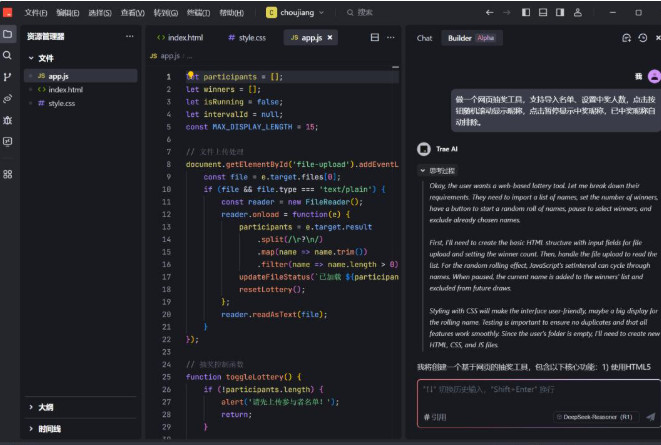Image resolution: width=661 pixels, height=445 pixels.
Task: Open the 查看(V) menu
Action: tap(132, 13)
